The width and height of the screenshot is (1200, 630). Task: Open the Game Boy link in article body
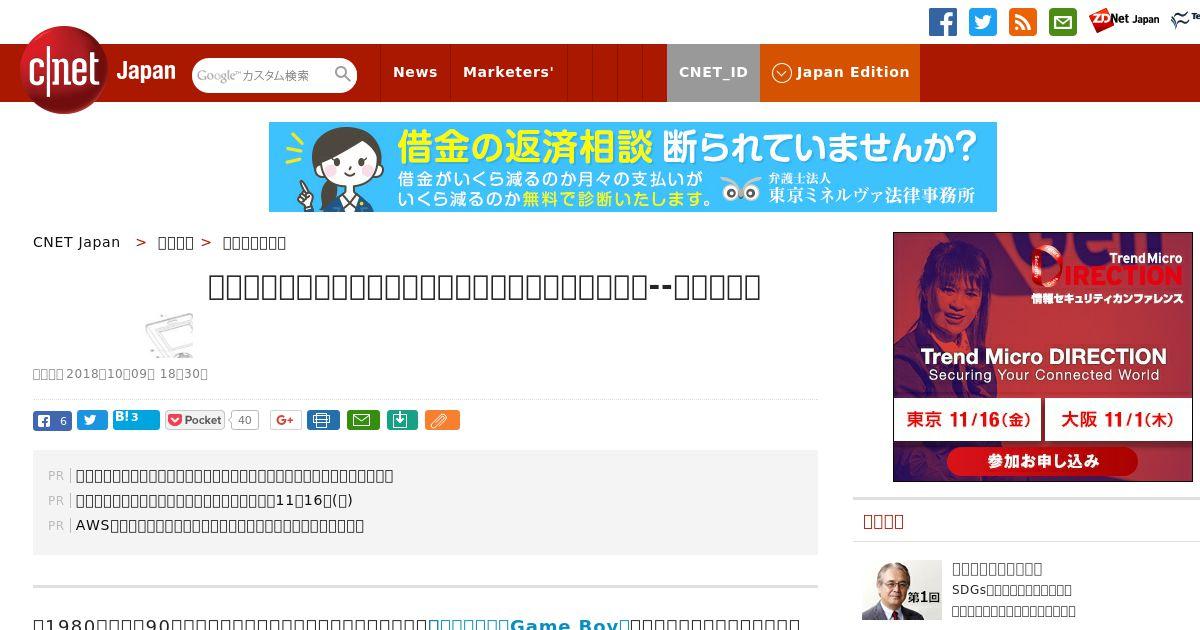(x=530, y=624)
